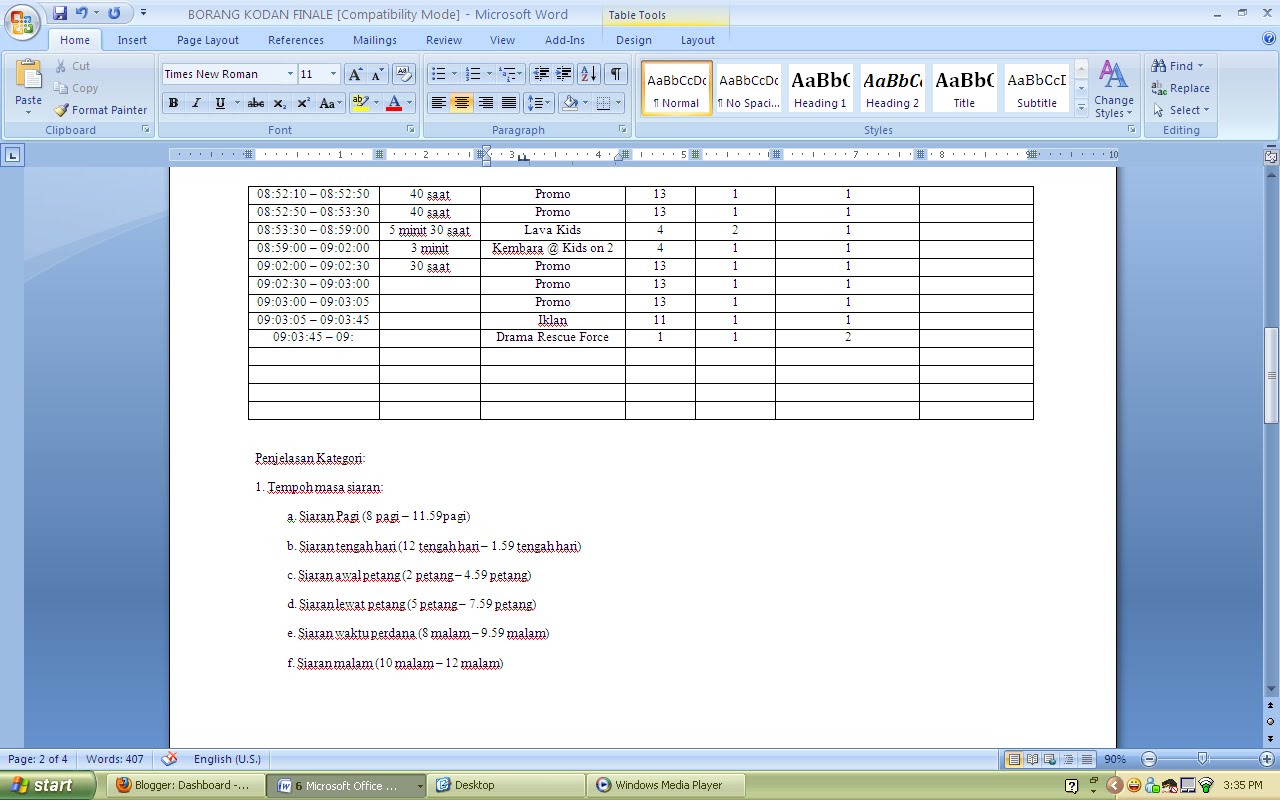Switch to the Insert tab

(x=132, y=40)
